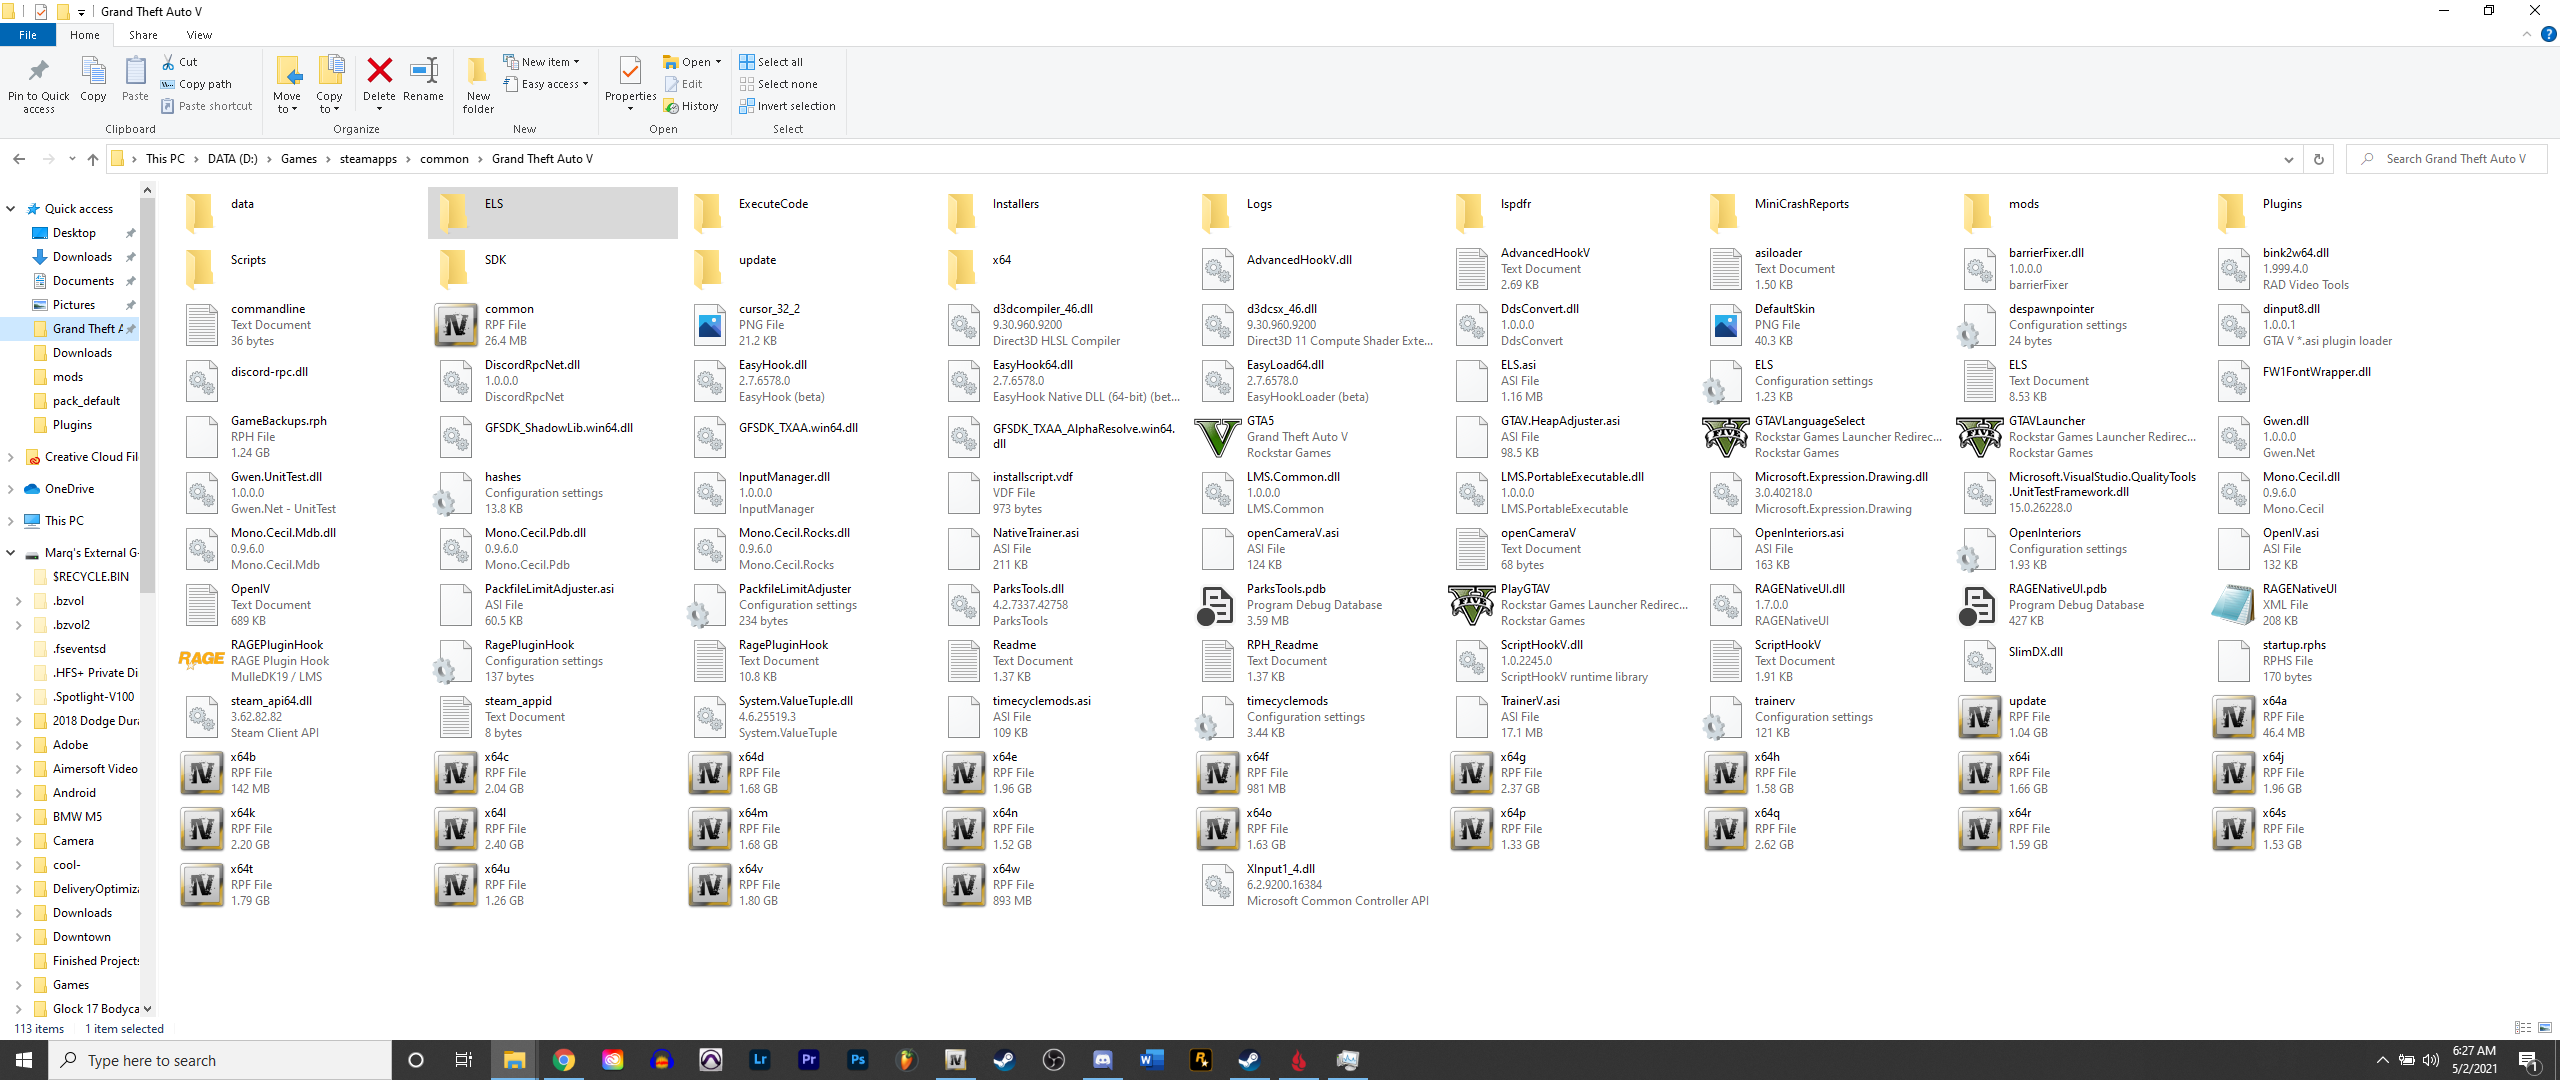Expand the address bar history dropdown
Image resolution: width=2560 pixels, height=1080 pixels.
[x=2288, y=159]
